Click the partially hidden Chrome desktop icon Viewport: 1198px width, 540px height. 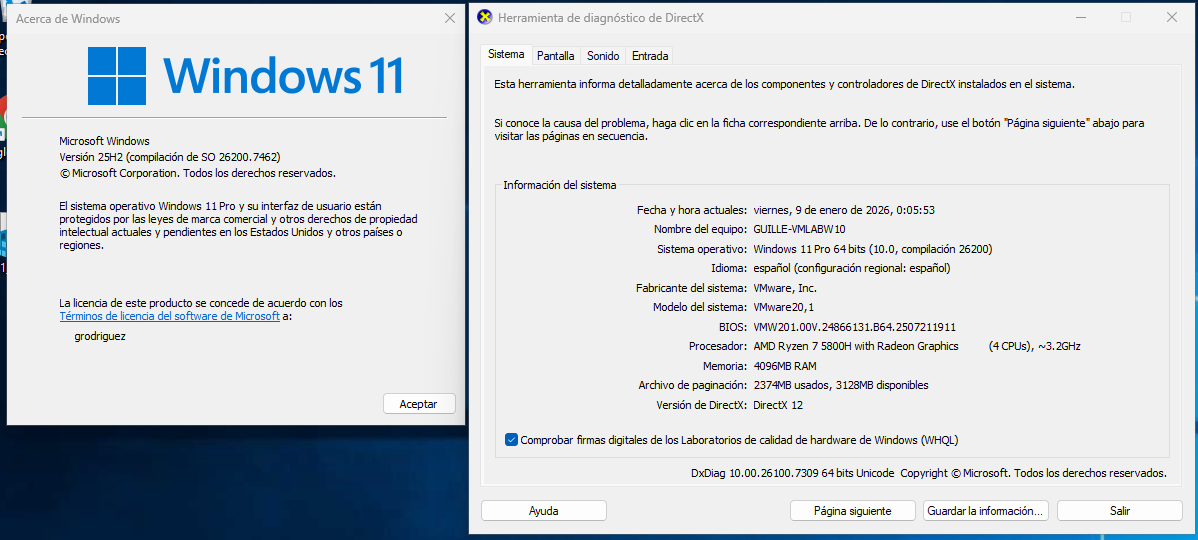pyautogui.click(x=3, y=120)
